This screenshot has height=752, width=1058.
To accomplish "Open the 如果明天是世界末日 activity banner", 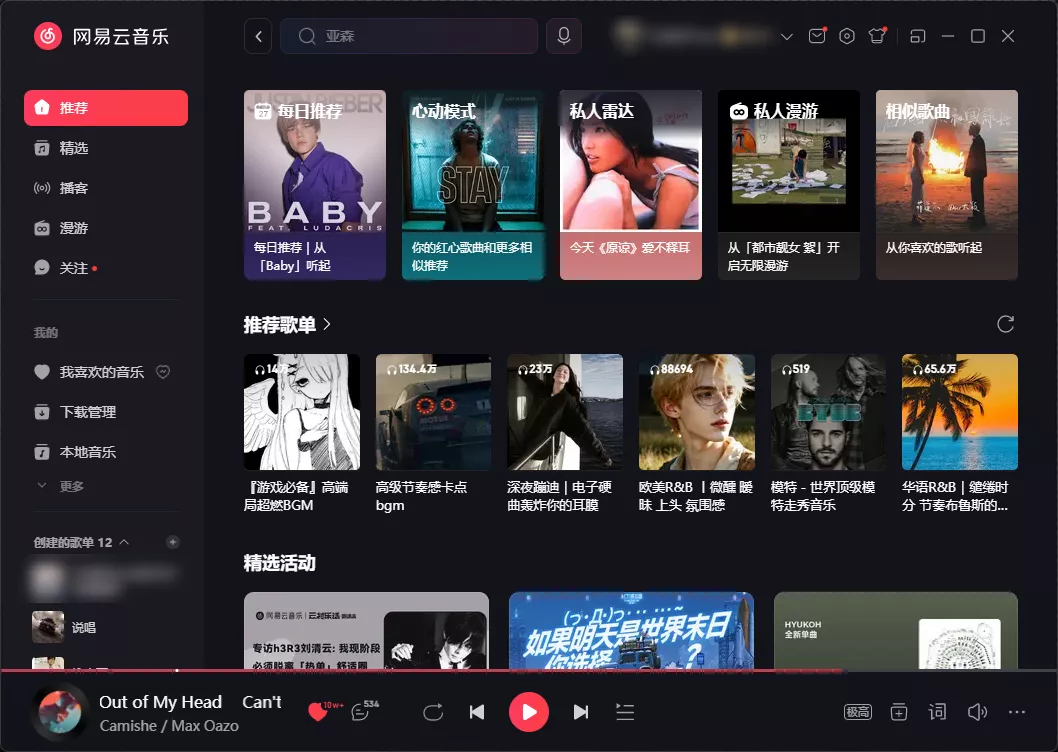I will click(631, 630).
